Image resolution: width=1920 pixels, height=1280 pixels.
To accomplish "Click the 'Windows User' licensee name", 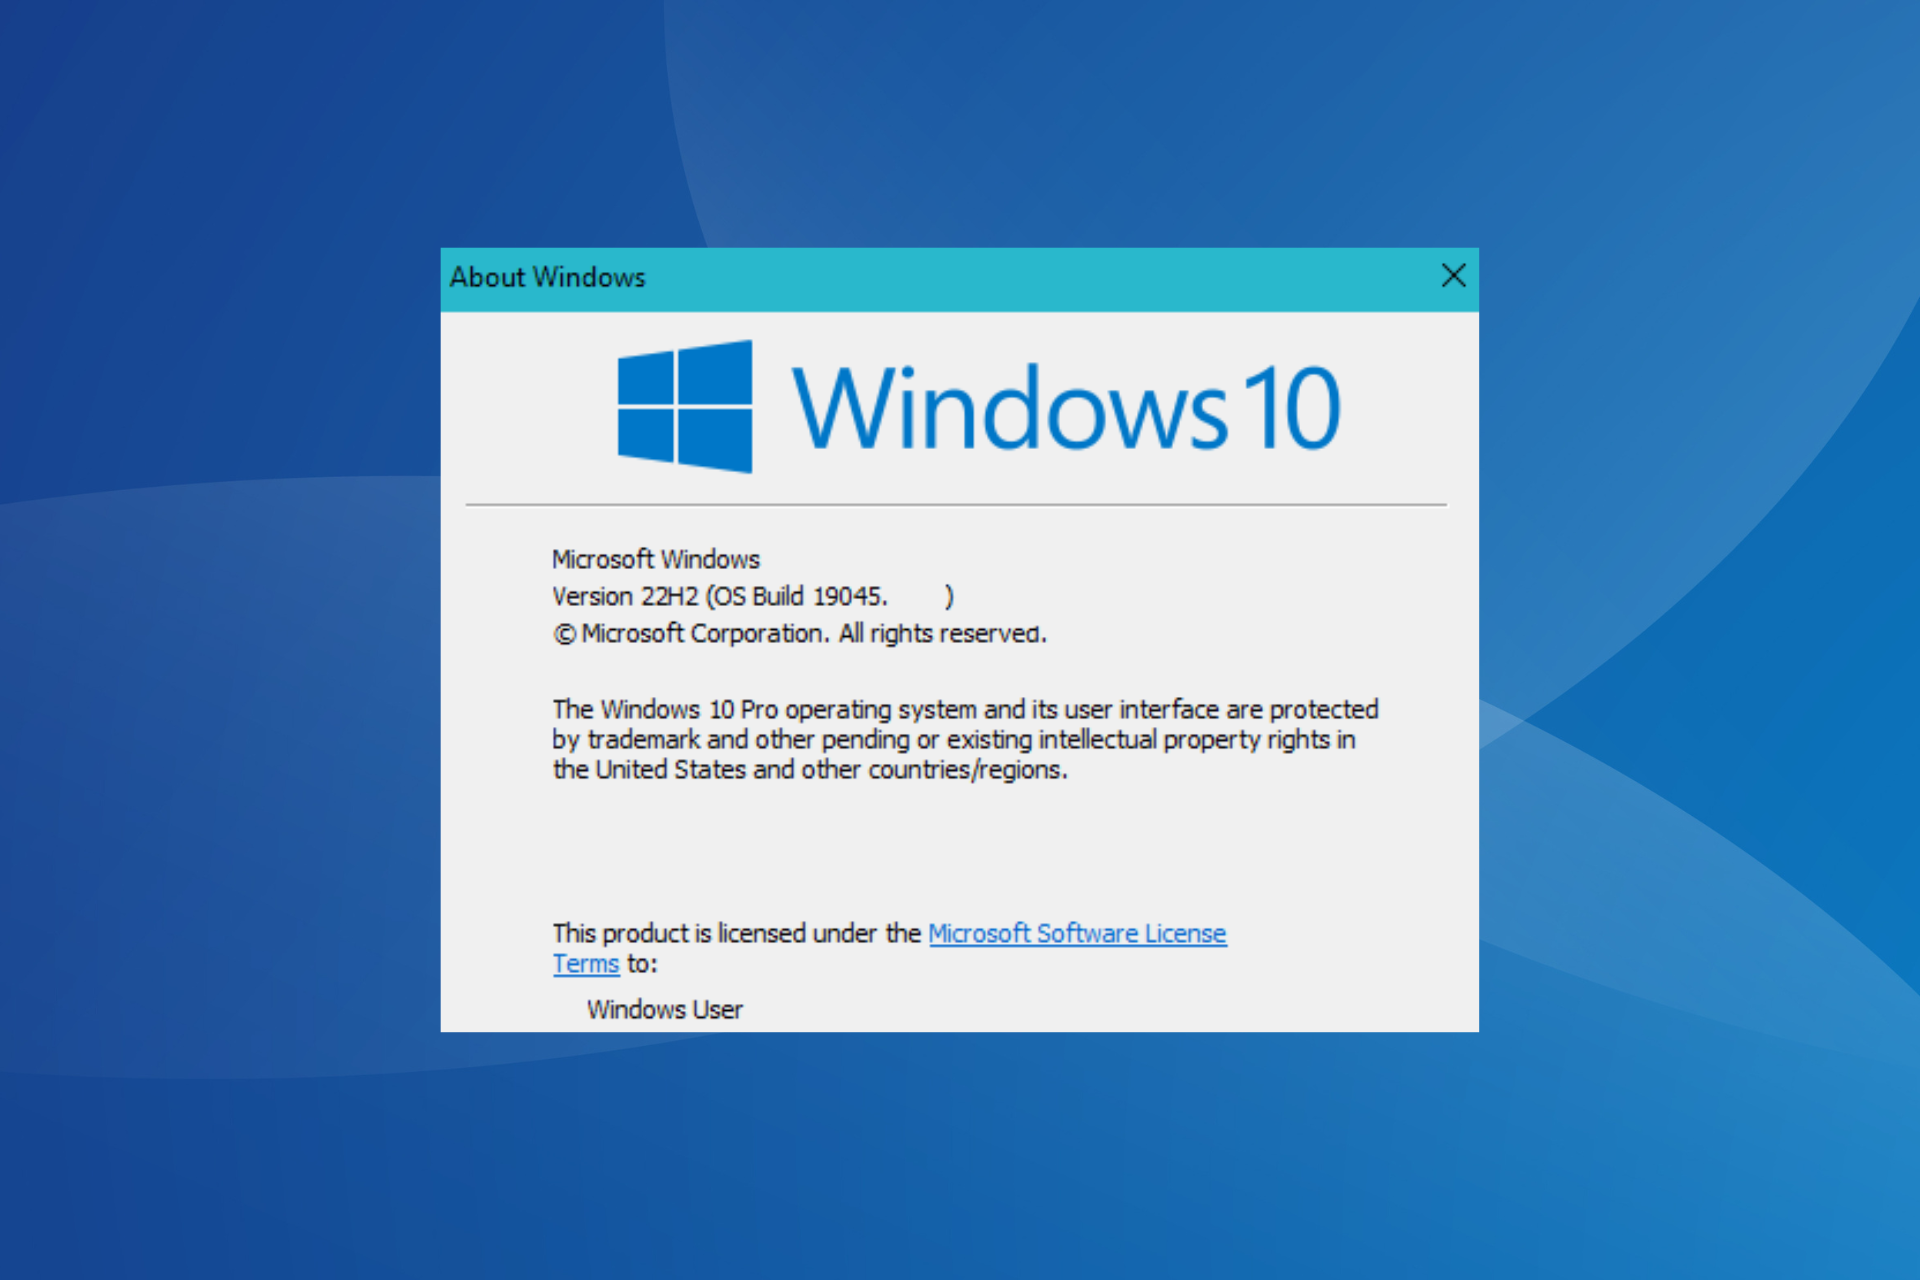I will coord(665,1010).
